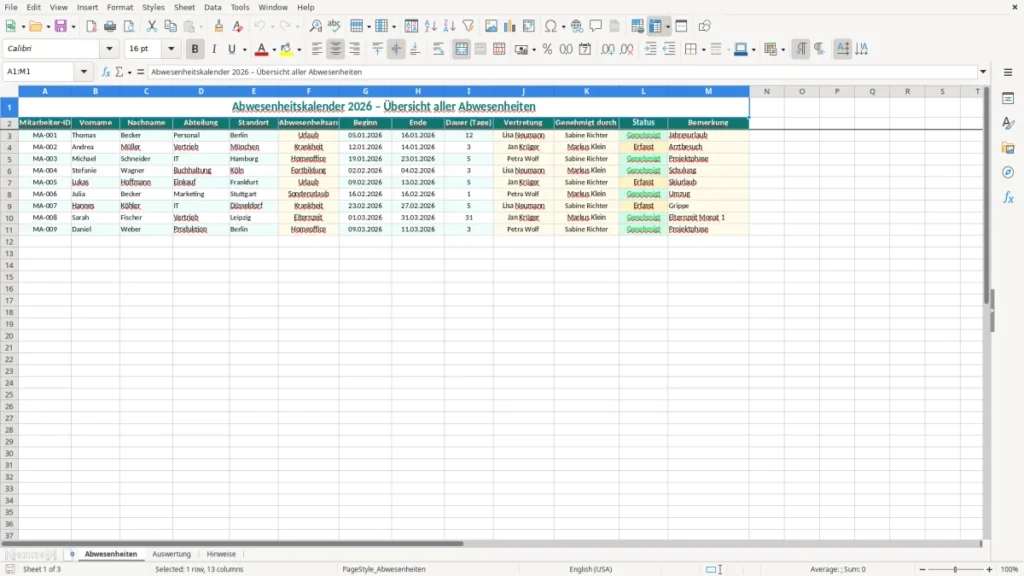This screenshot has width=1024, height=576.
Task: Open sidebar Properties panel icon
Action: point(1008,99)
